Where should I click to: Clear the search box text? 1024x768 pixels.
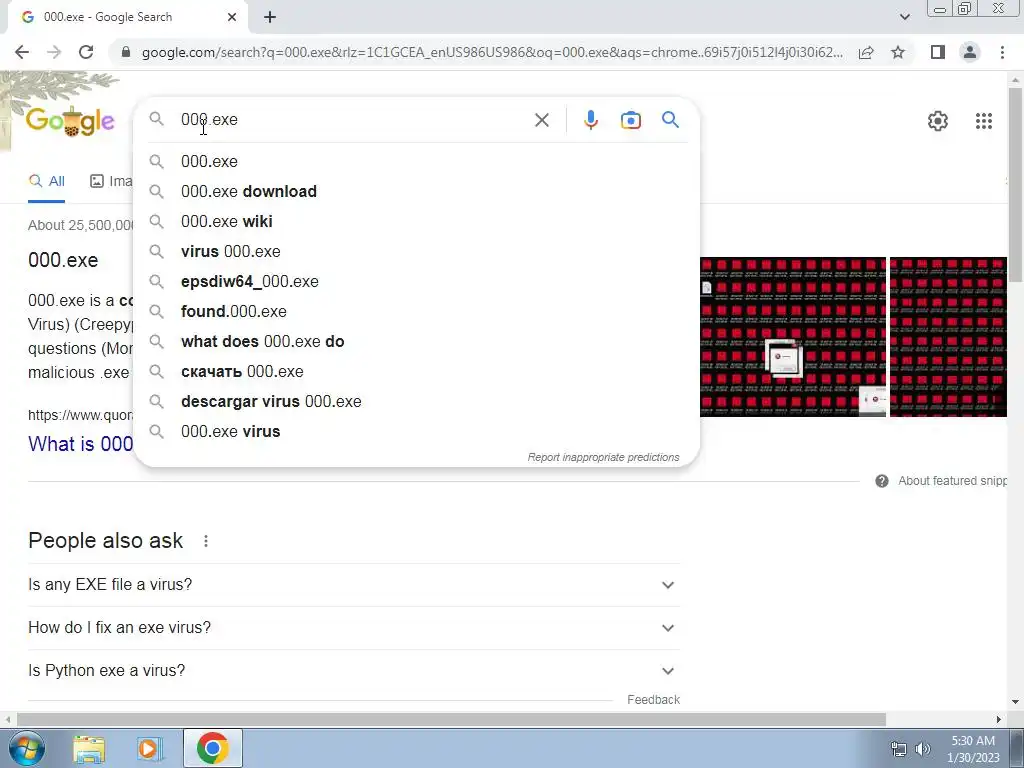click(541, 120)
